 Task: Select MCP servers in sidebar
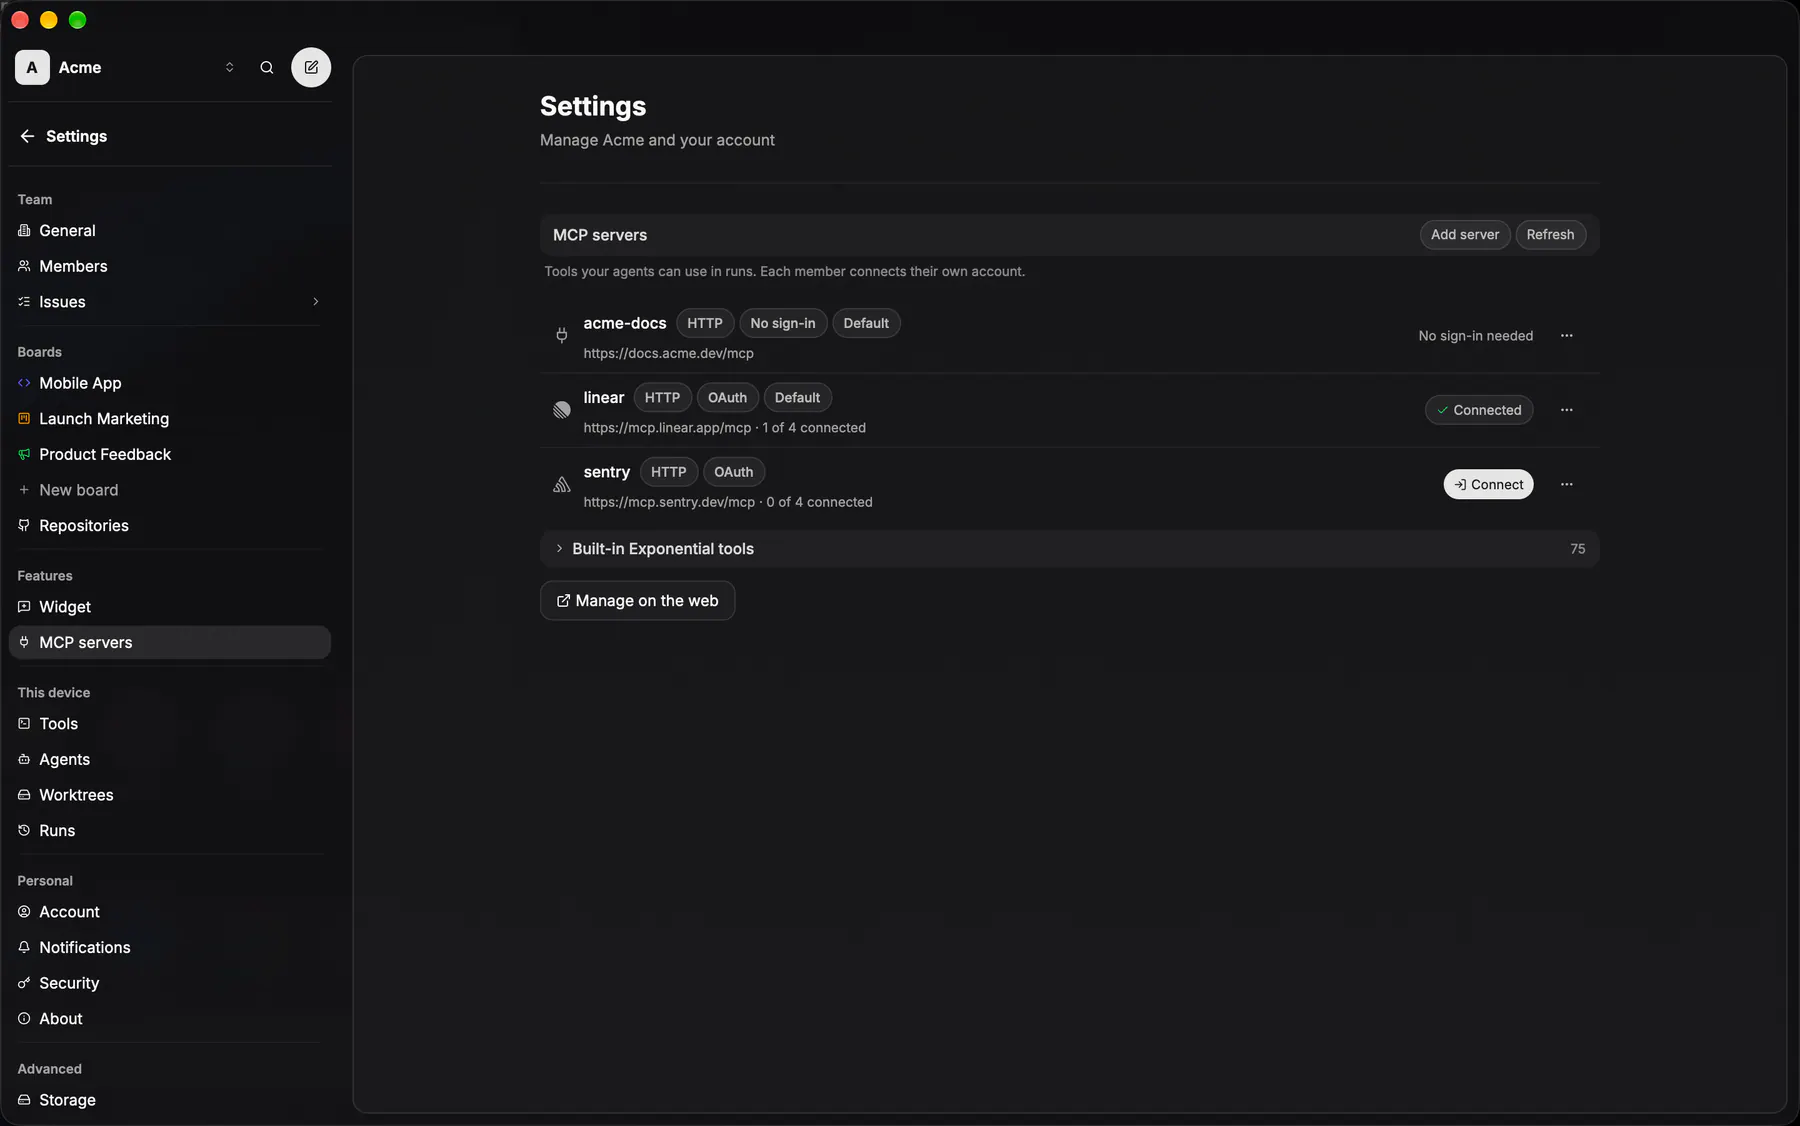click(x=169, y=643)
